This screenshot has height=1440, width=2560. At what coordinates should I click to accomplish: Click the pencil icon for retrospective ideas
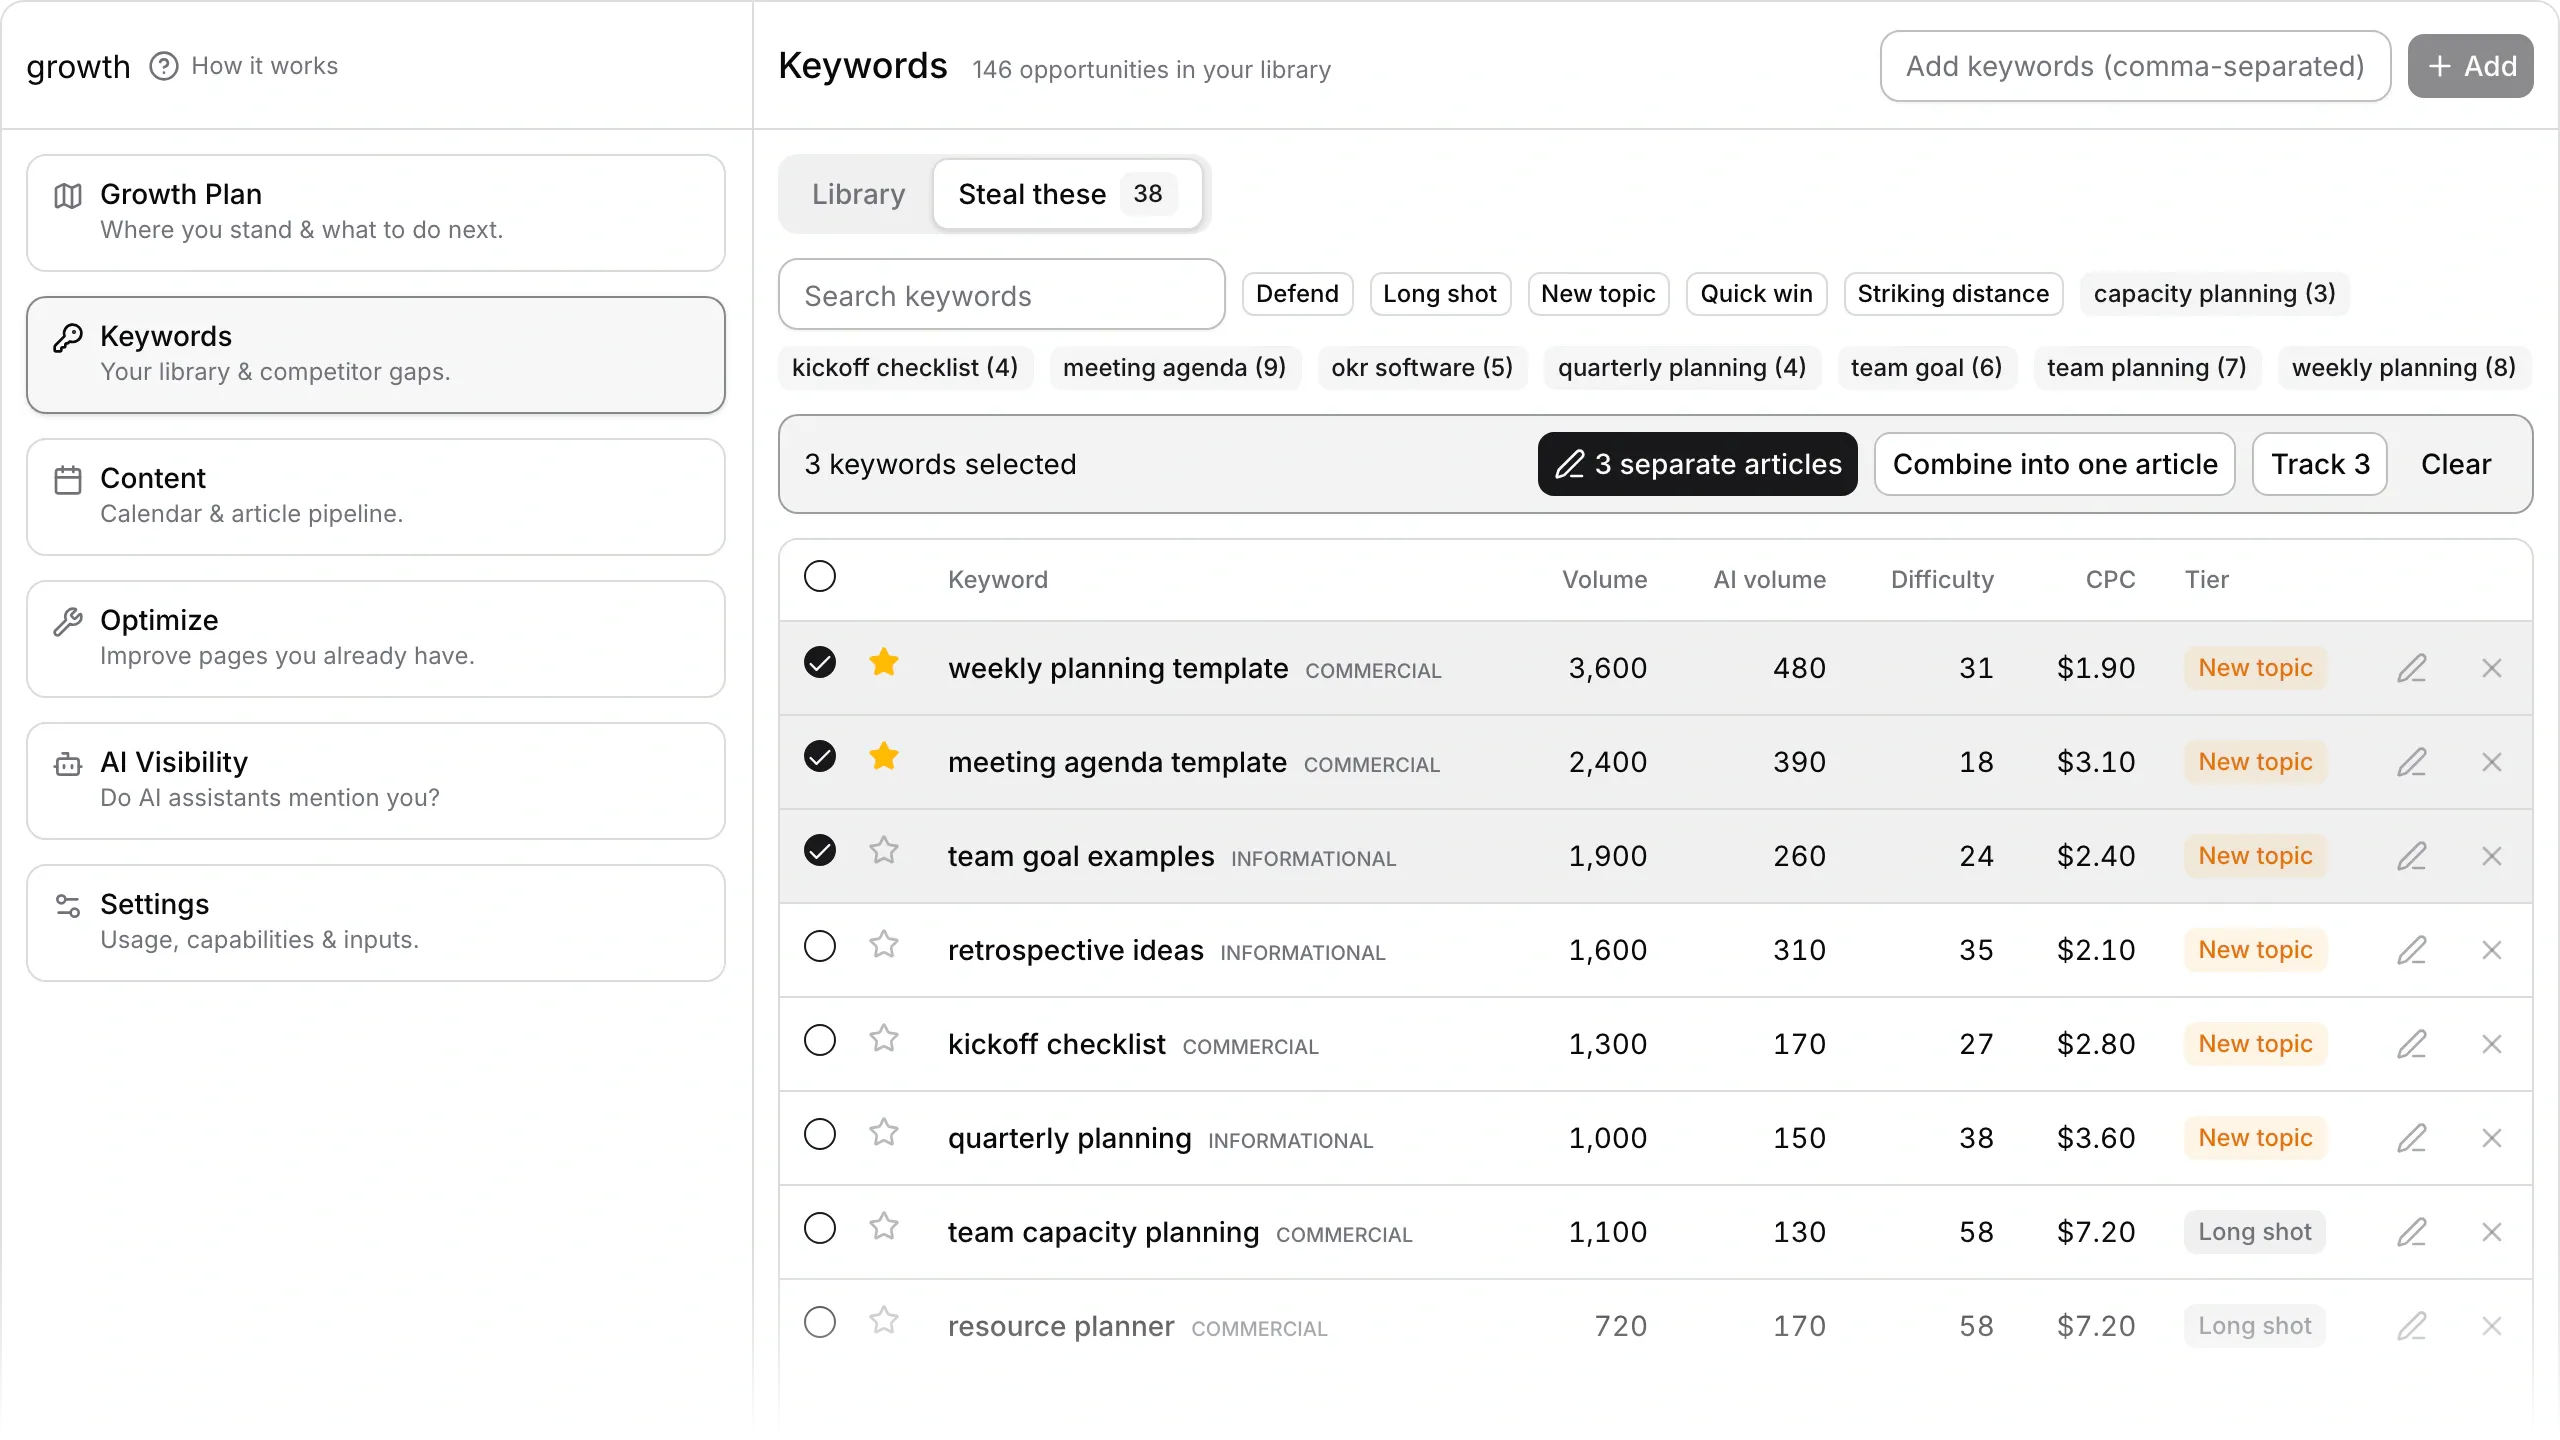[x=2412, y=950]
